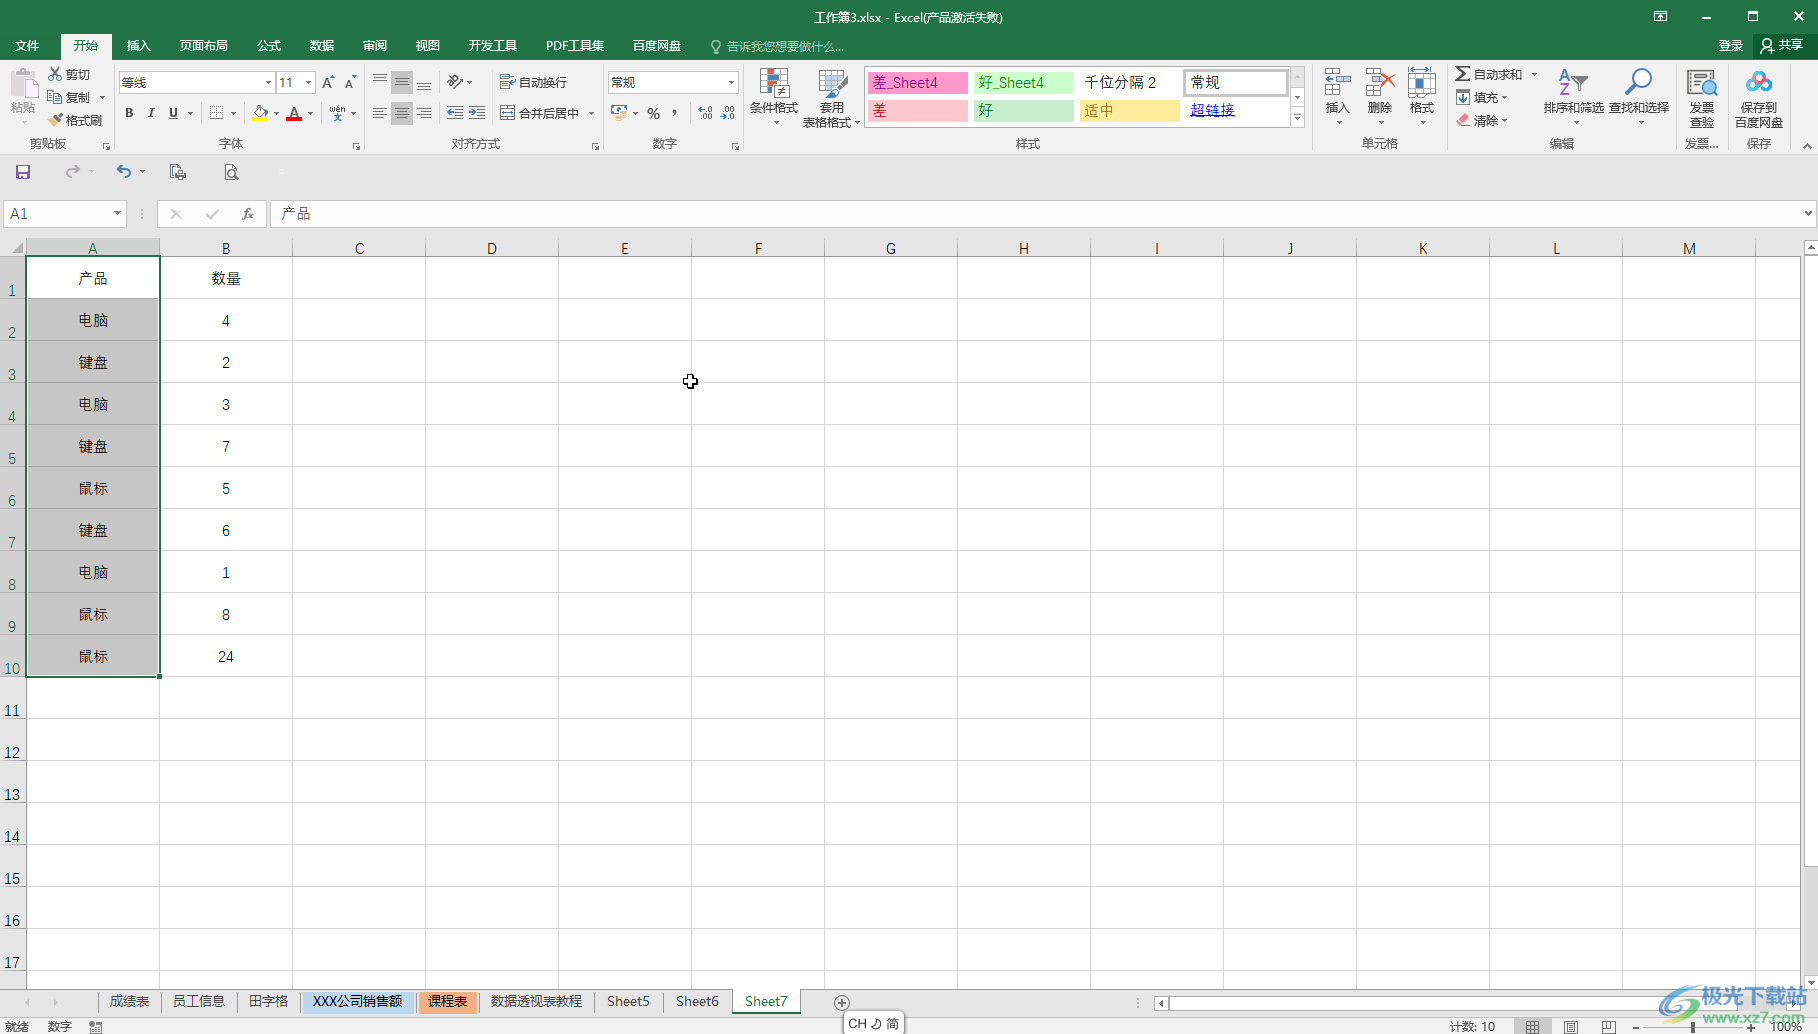
Task: Open the number format dropdown
Action: tap(731, 82)
